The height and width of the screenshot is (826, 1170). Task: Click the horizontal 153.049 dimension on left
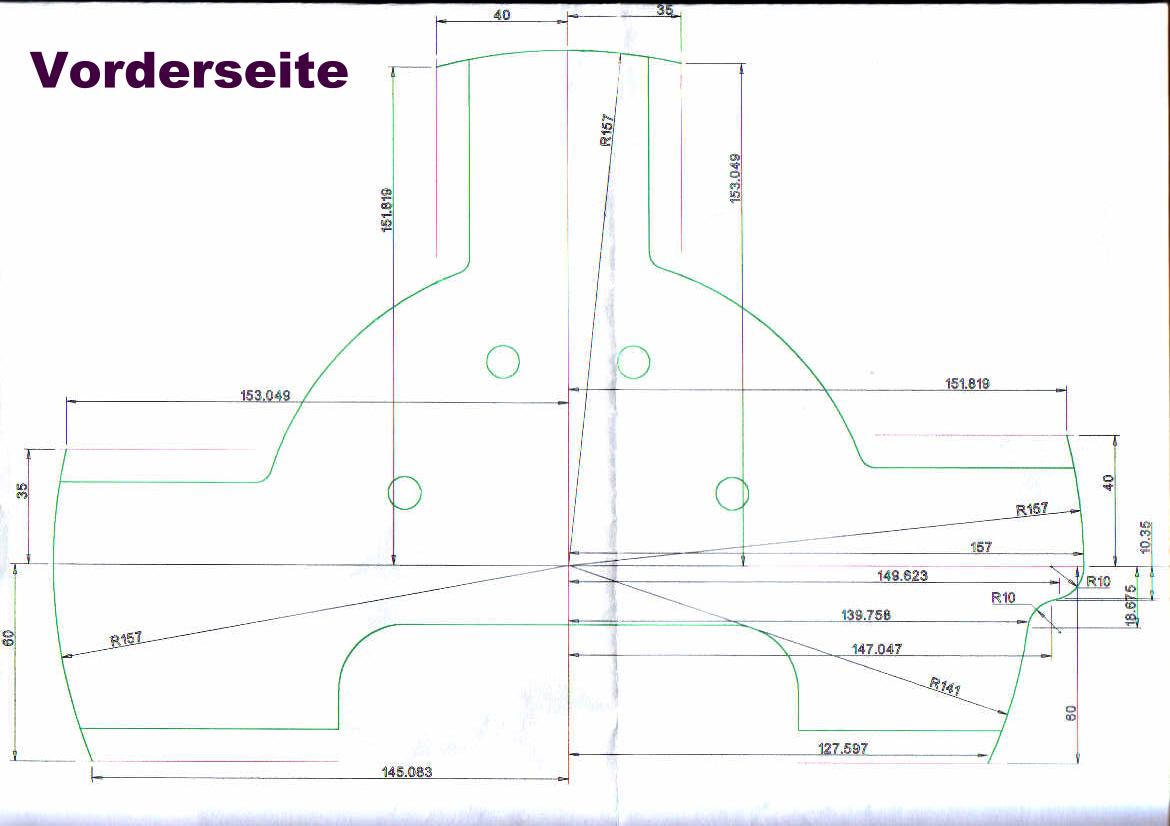click(x=263, y=395)
